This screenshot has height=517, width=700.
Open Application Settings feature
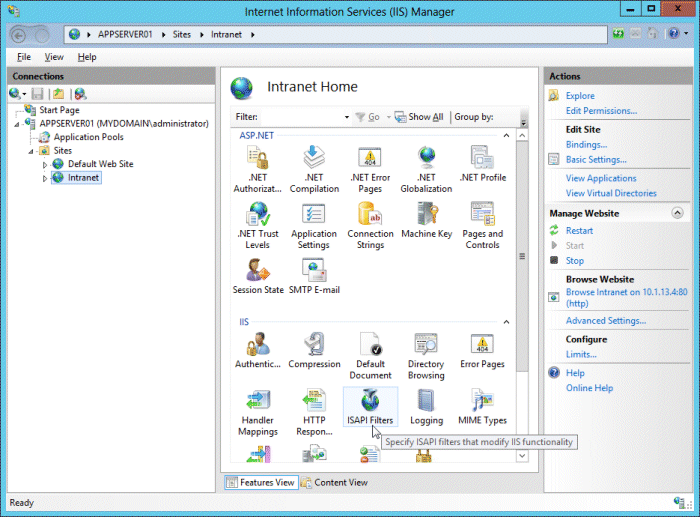click(314, 225)
